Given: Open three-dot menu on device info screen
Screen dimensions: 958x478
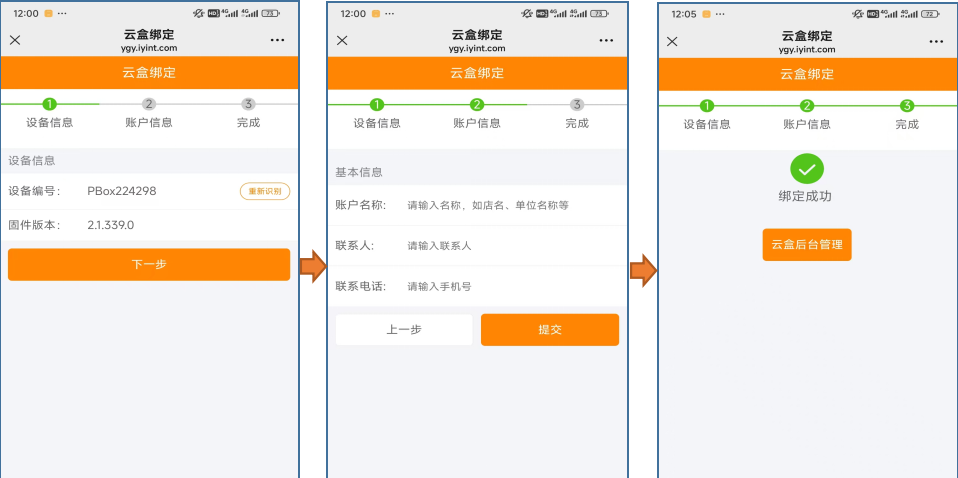Looking at the screenshot, I should coord(277,40).
